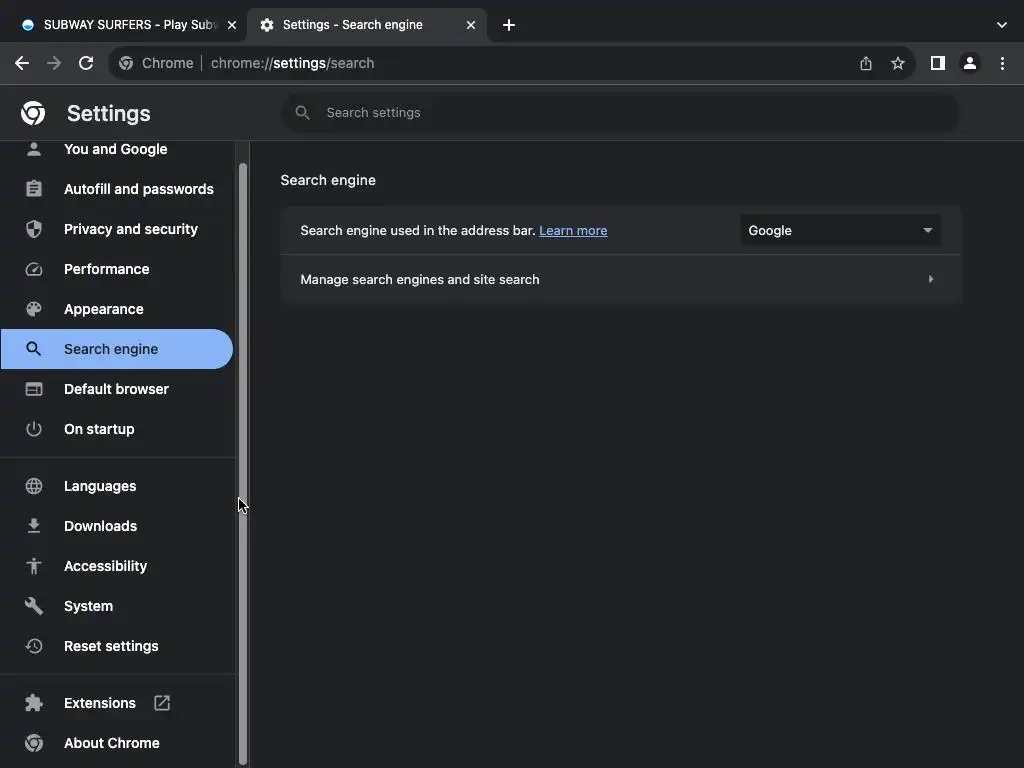Open the About Chrome page

(x=111, y=743)
